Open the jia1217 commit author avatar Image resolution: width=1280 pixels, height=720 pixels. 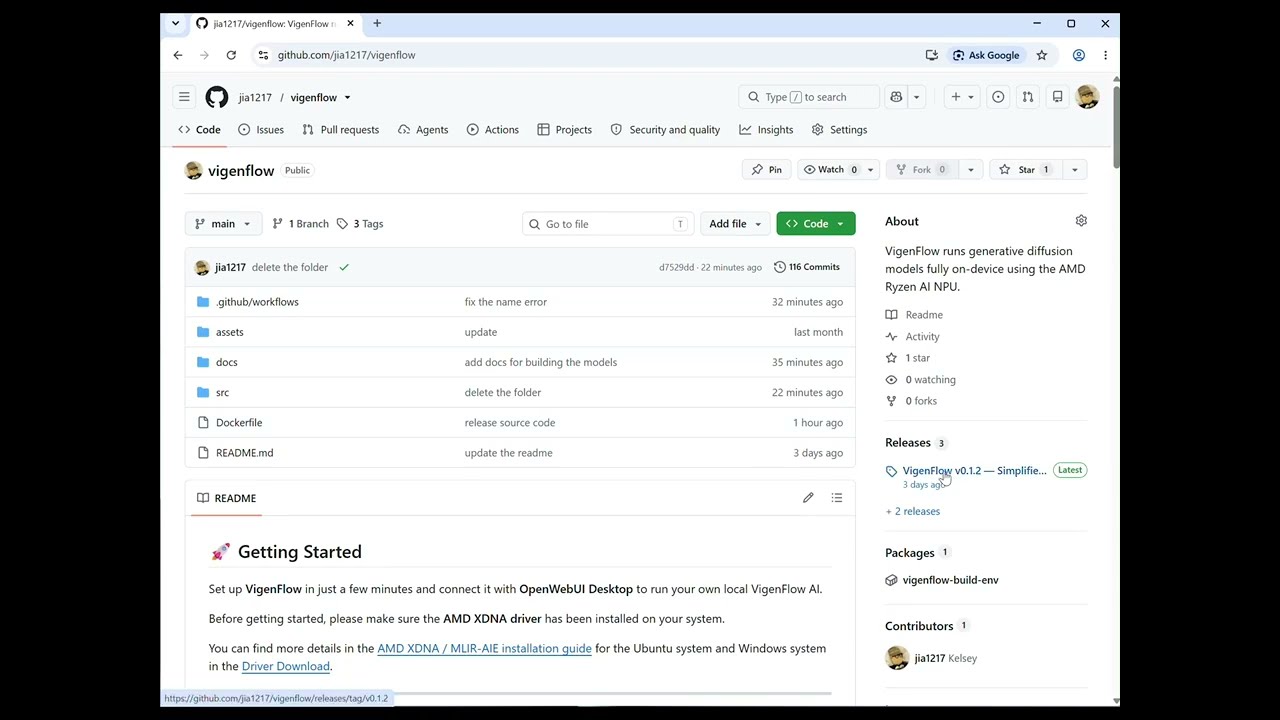pyautogui.click(x=202, y=267)
